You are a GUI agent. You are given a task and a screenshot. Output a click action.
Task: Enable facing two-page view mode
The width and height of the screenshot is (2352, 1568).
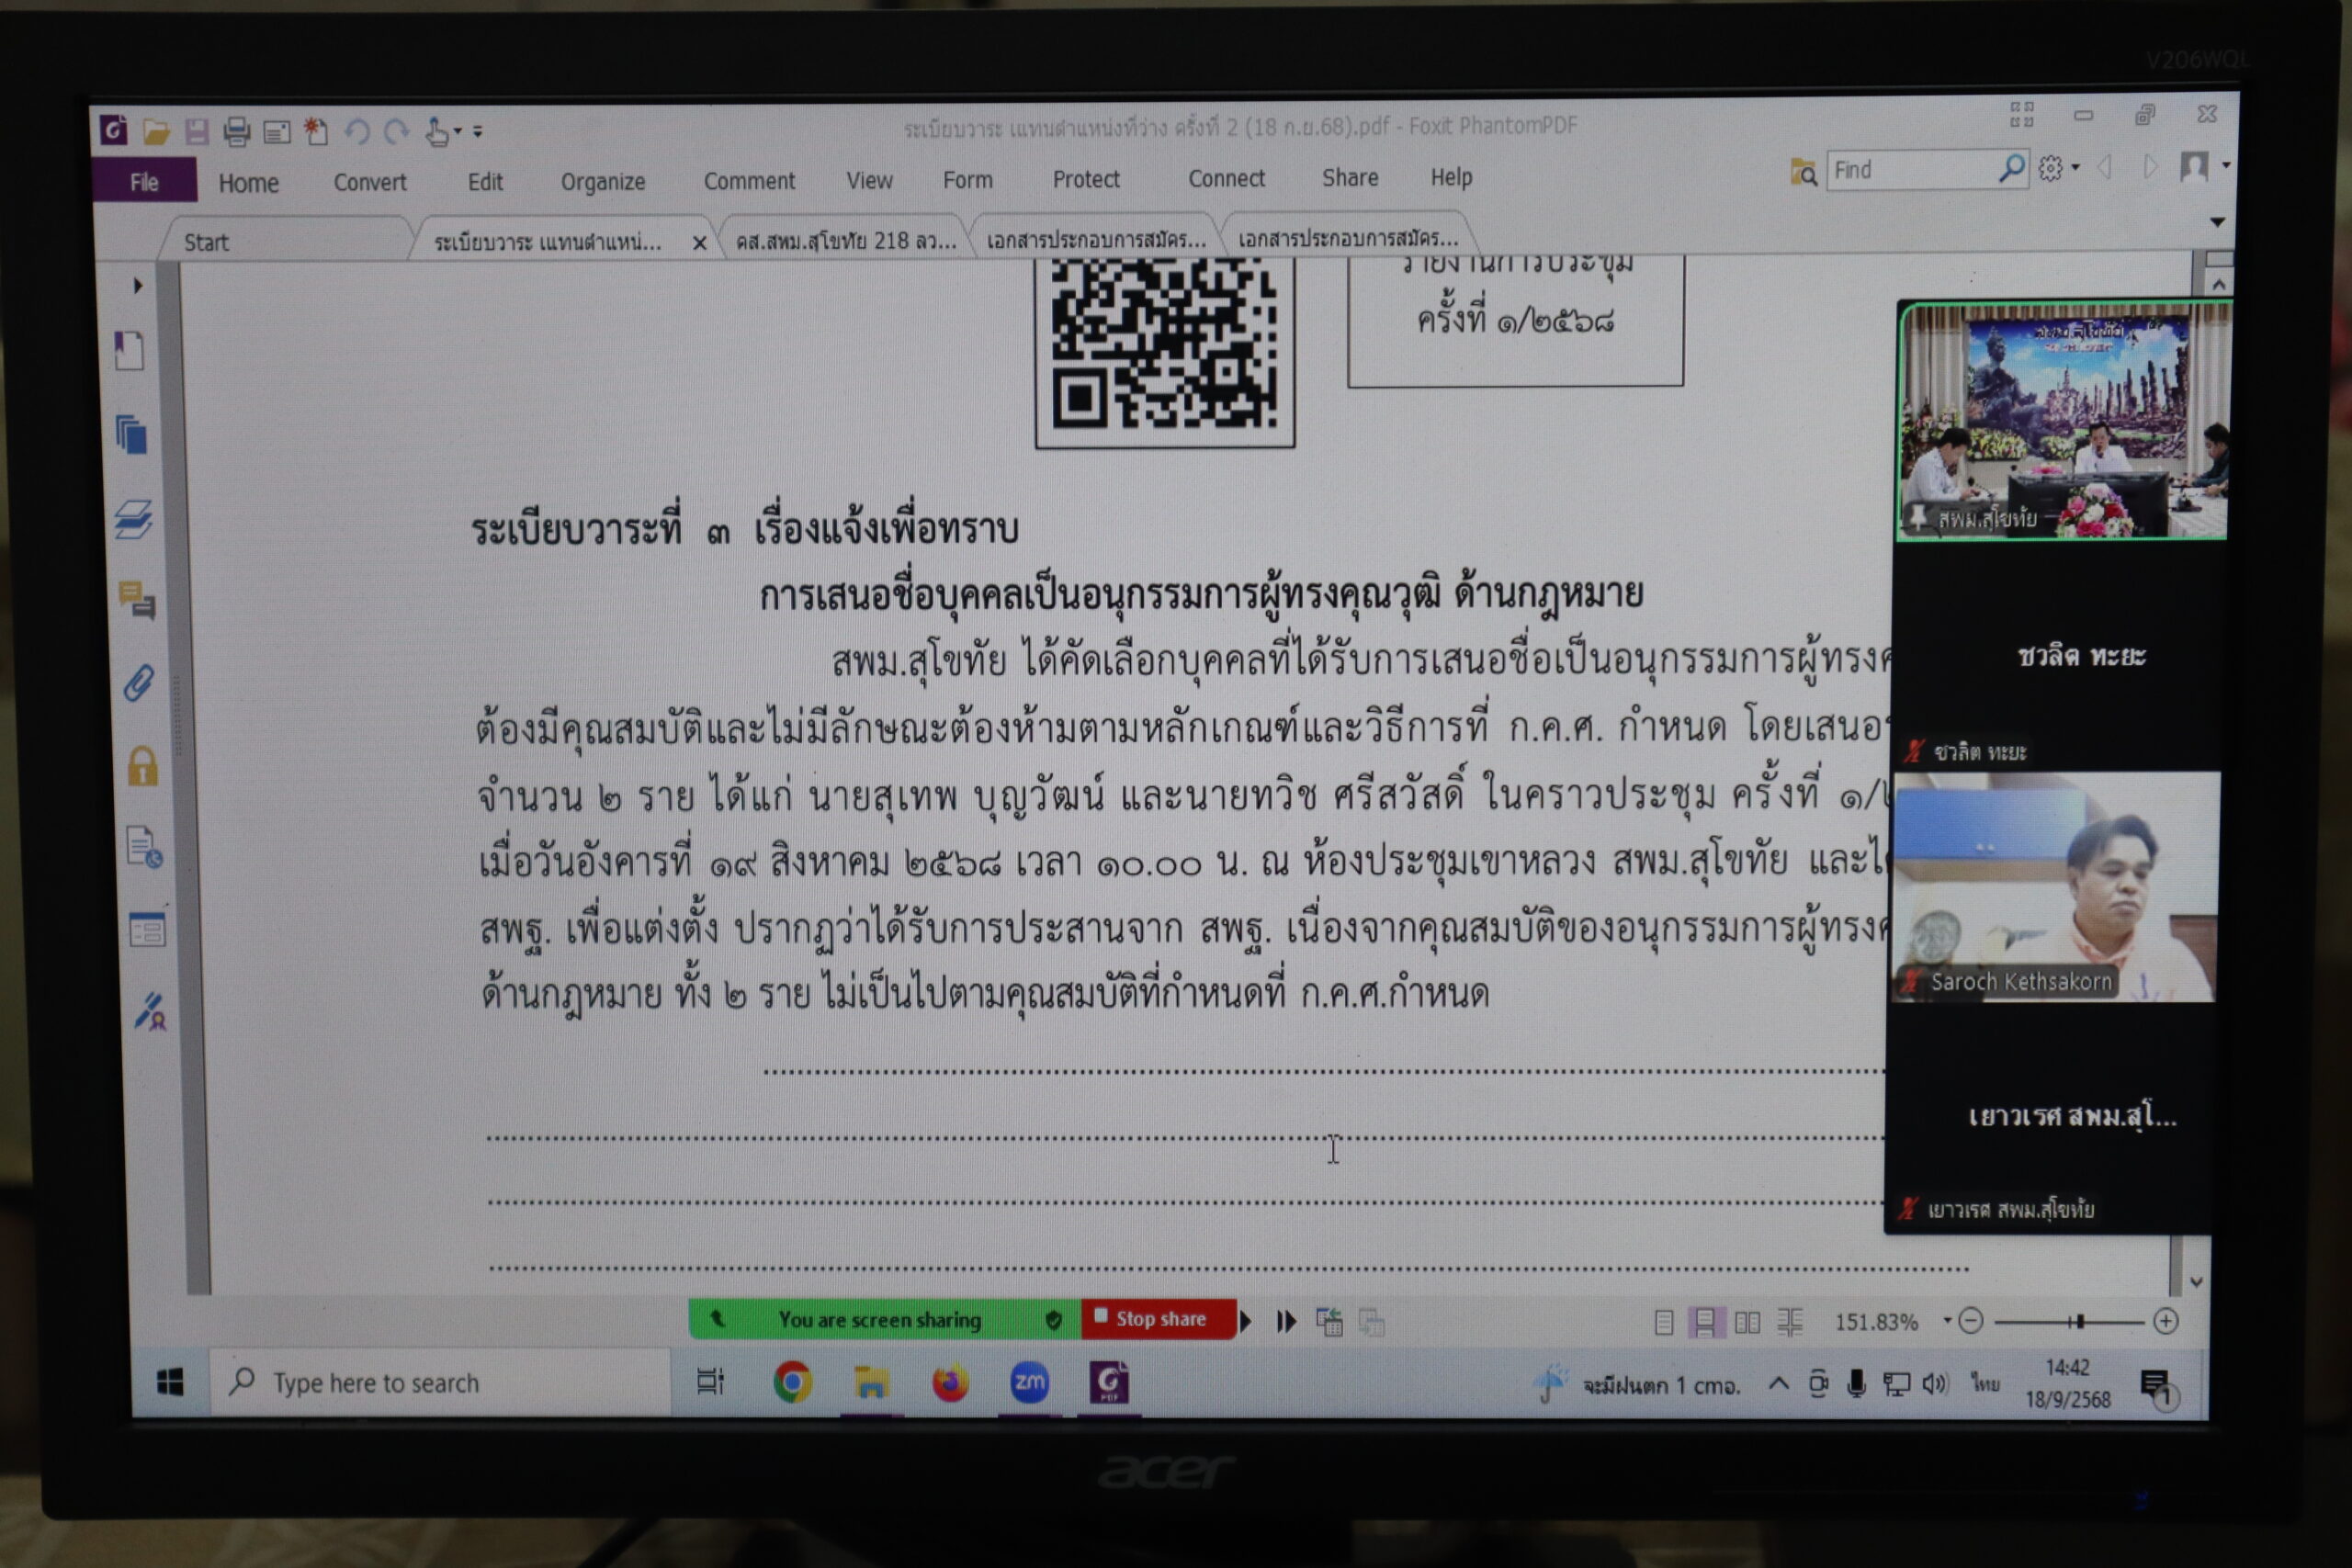pos(1747,1322)
